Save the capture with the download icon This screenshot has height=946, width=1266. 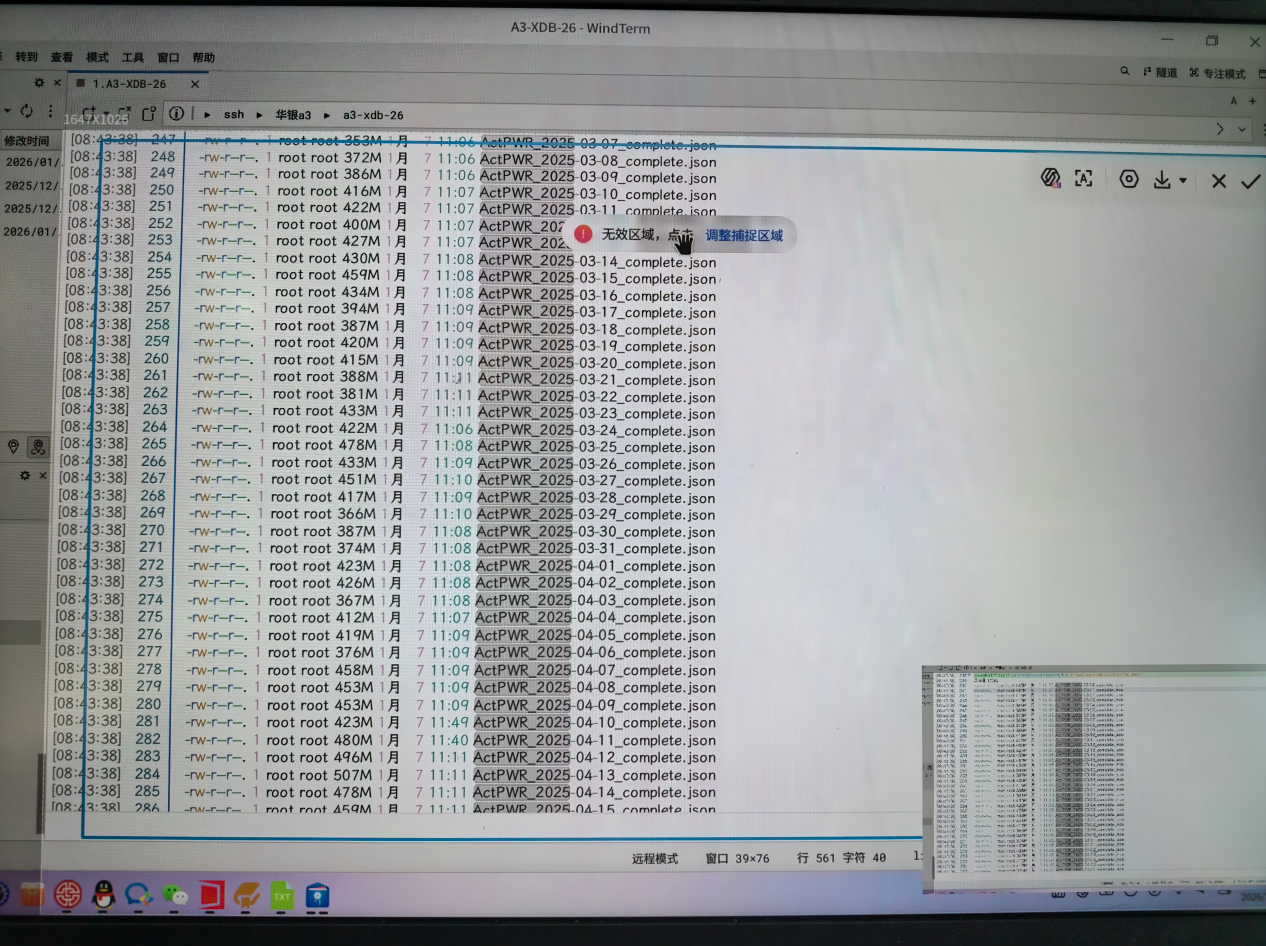[1162, 180]
